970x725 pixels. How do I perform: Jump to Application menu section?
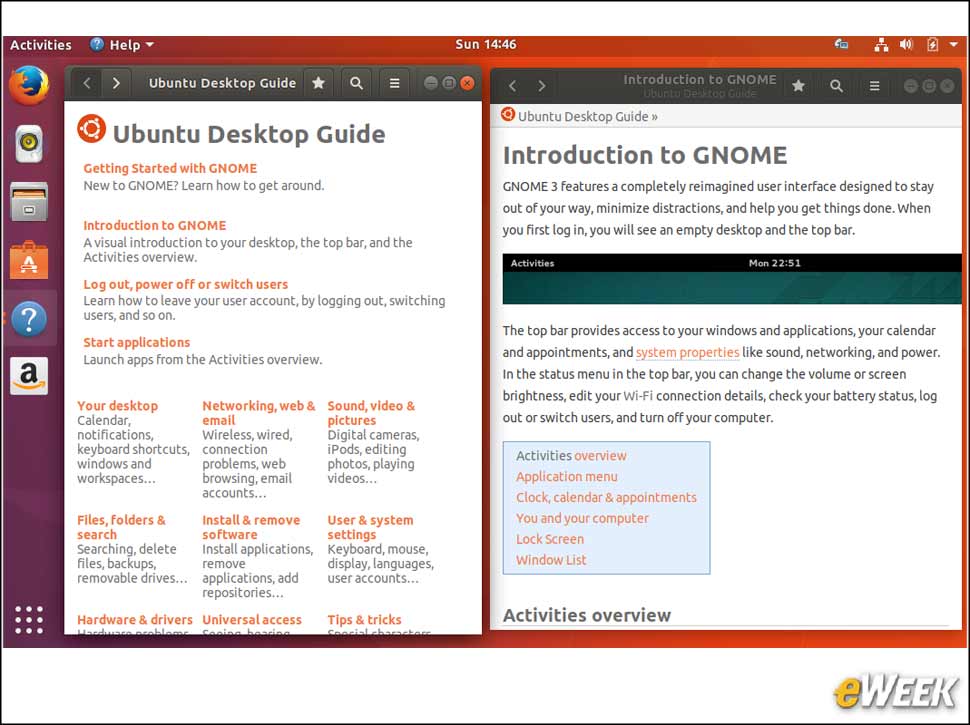point(567,476)
